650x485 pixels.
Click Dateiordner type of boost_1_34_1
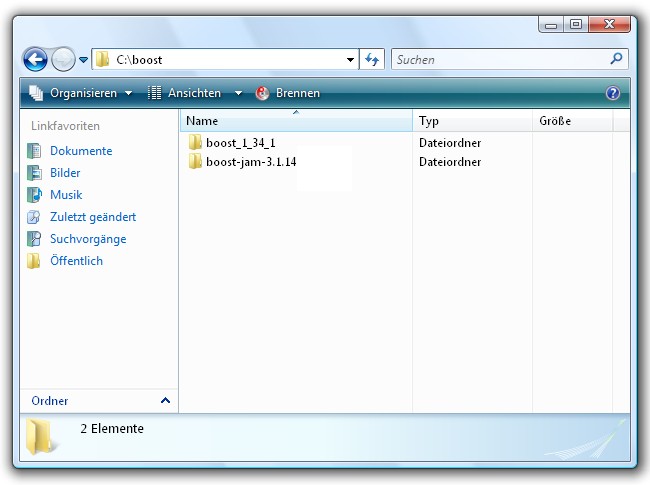pyautogui.click(x=450, y=143)
